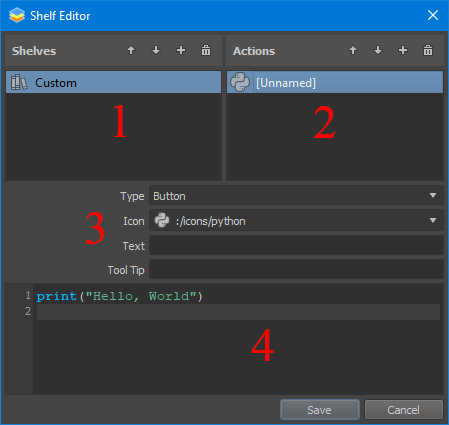Click into the Text input field

[296, 246]
